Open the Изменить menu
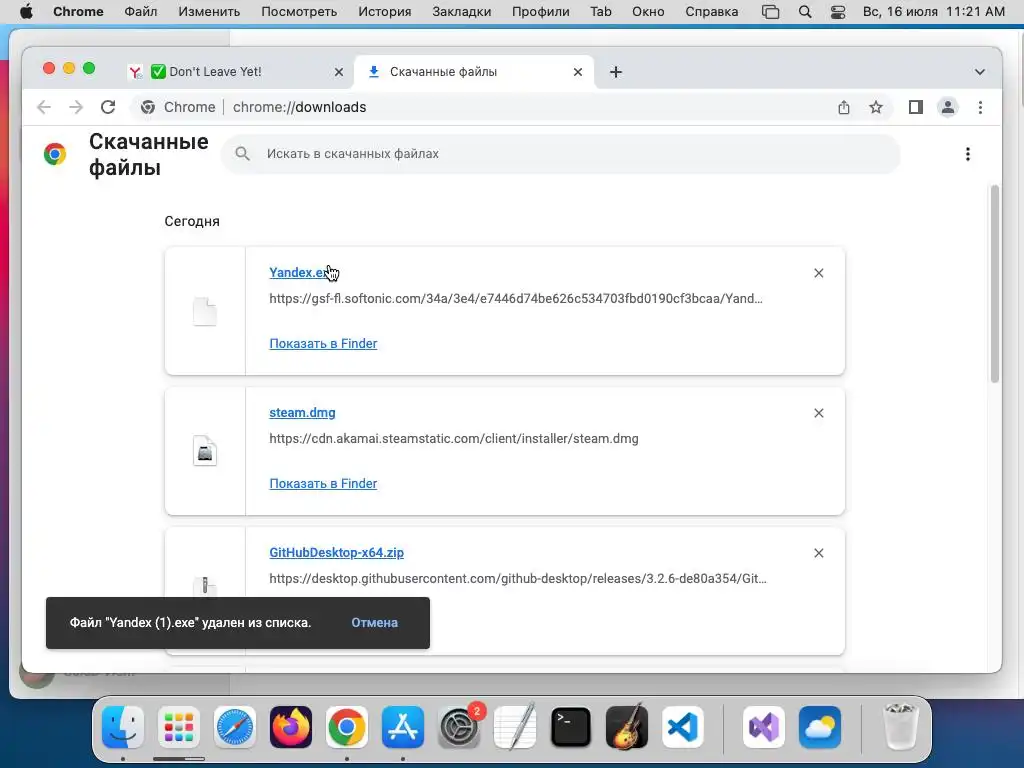 (209, 12)
